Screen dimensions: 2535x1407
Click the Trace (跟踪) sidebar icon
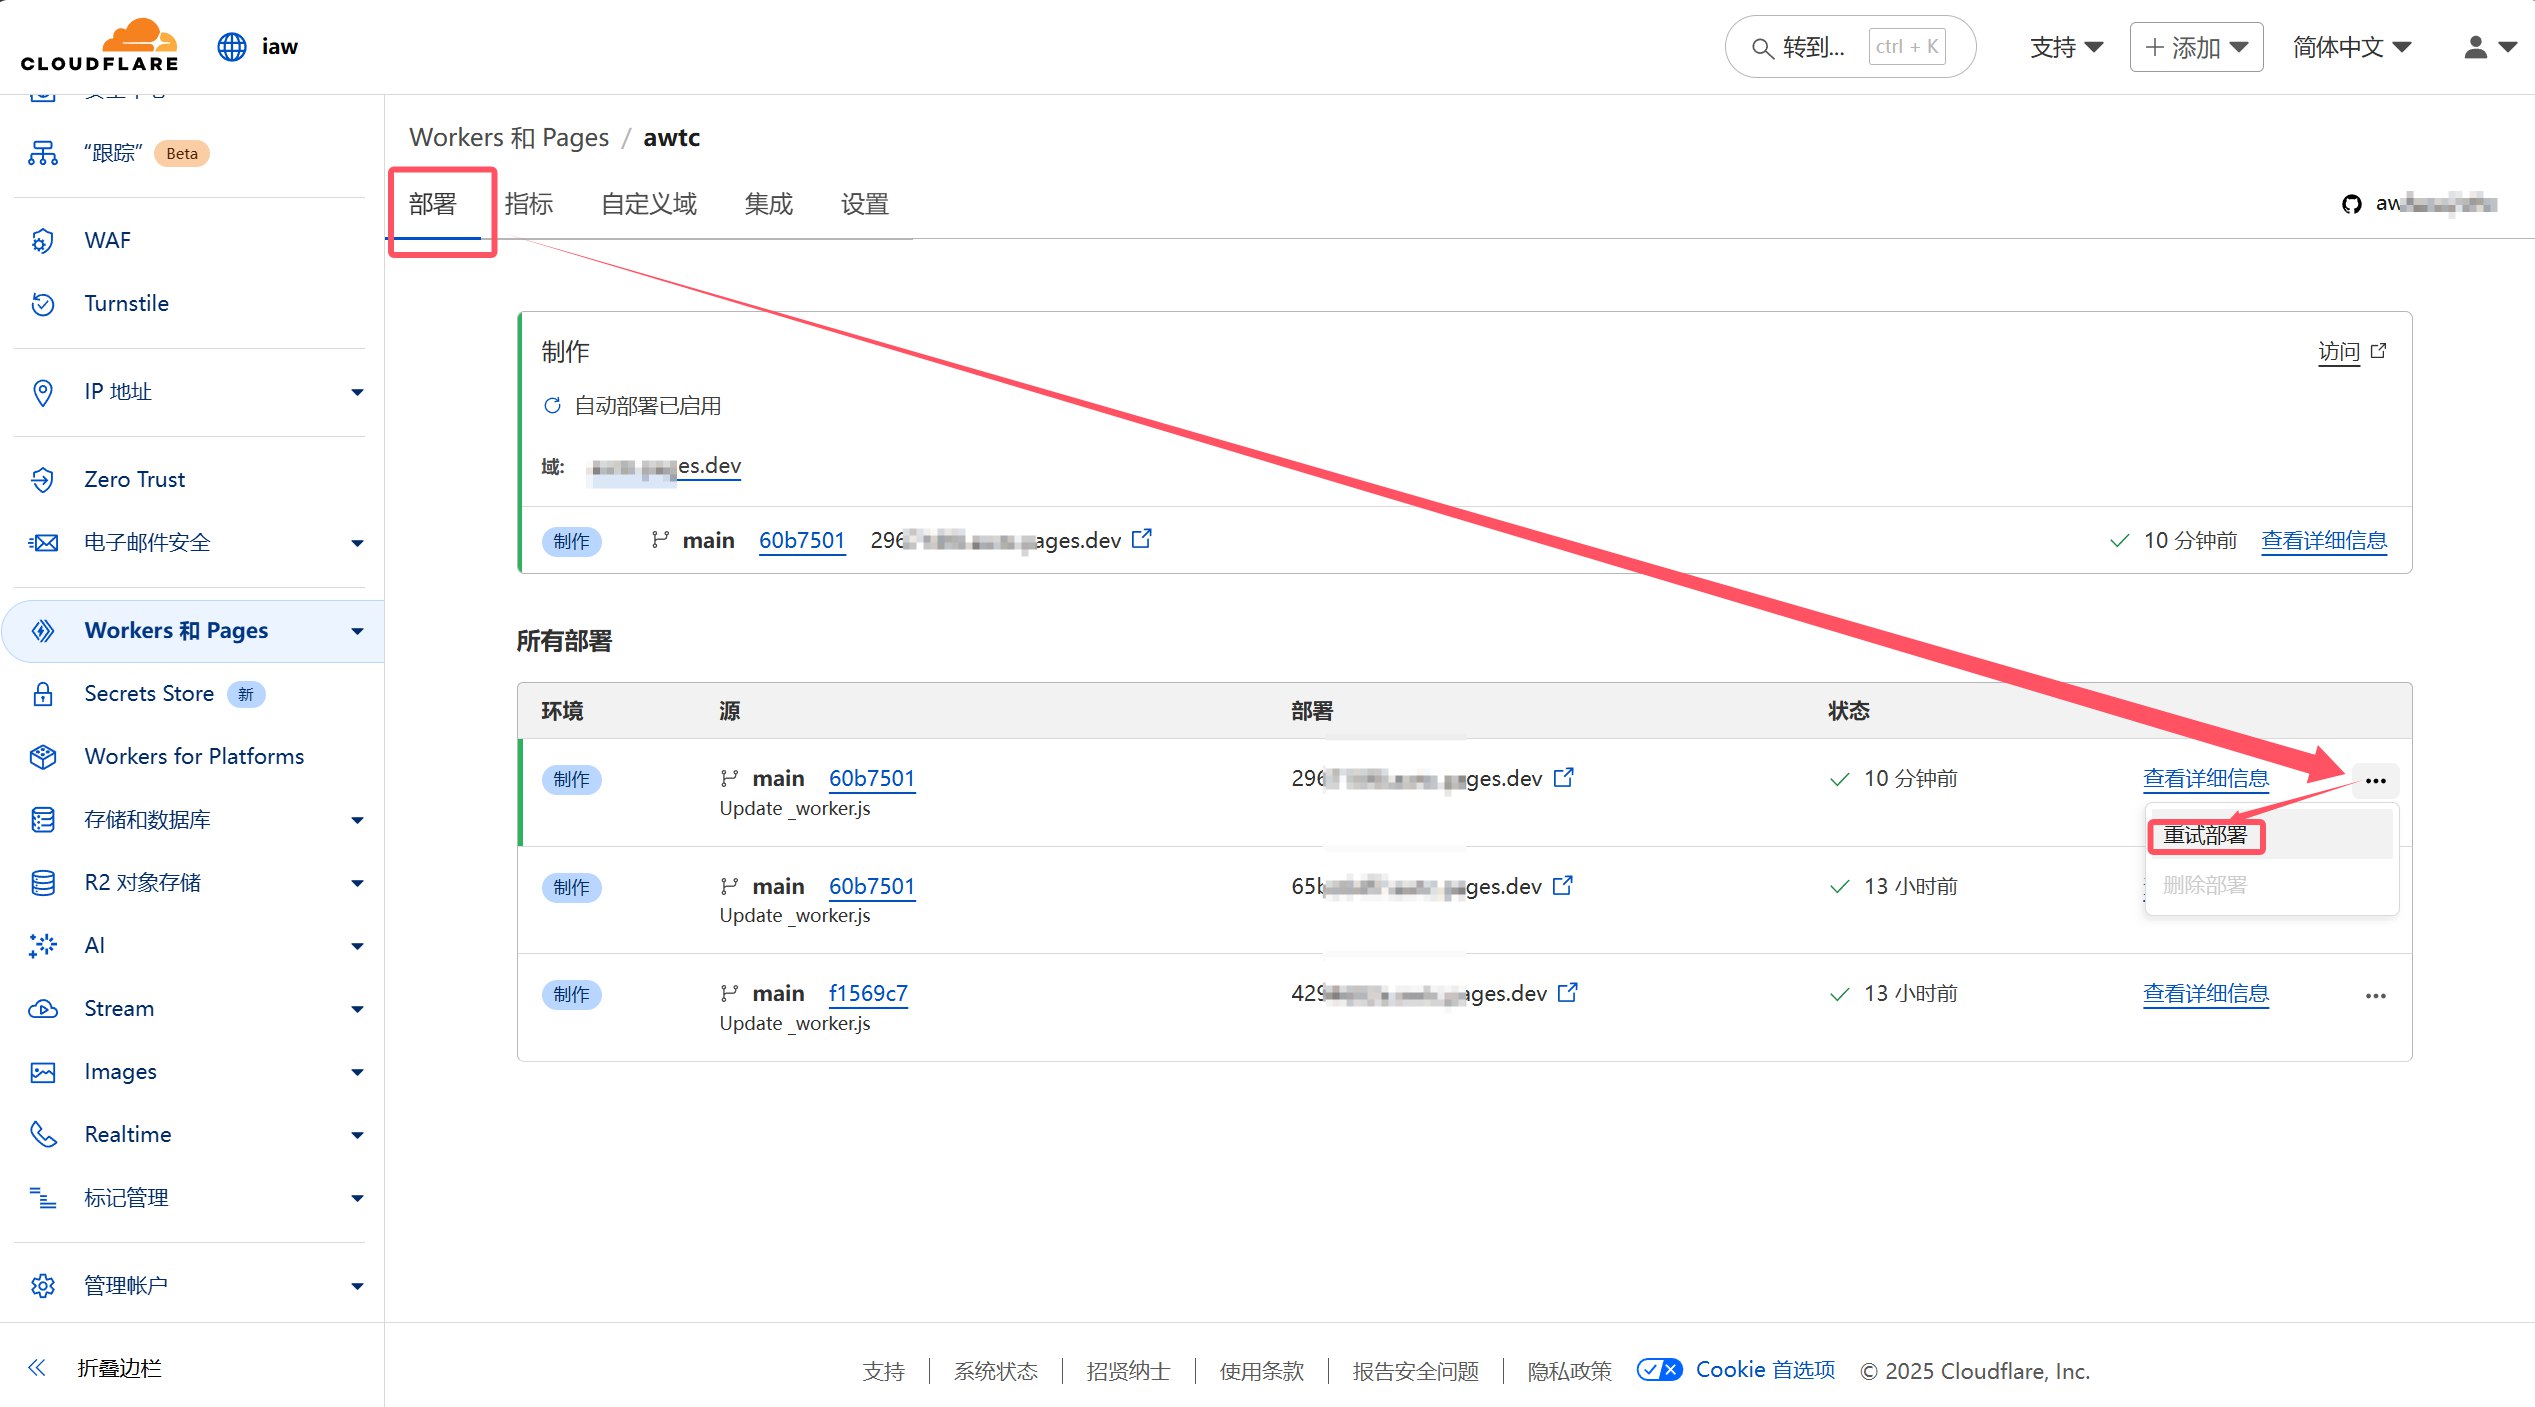tap(43, 153)
